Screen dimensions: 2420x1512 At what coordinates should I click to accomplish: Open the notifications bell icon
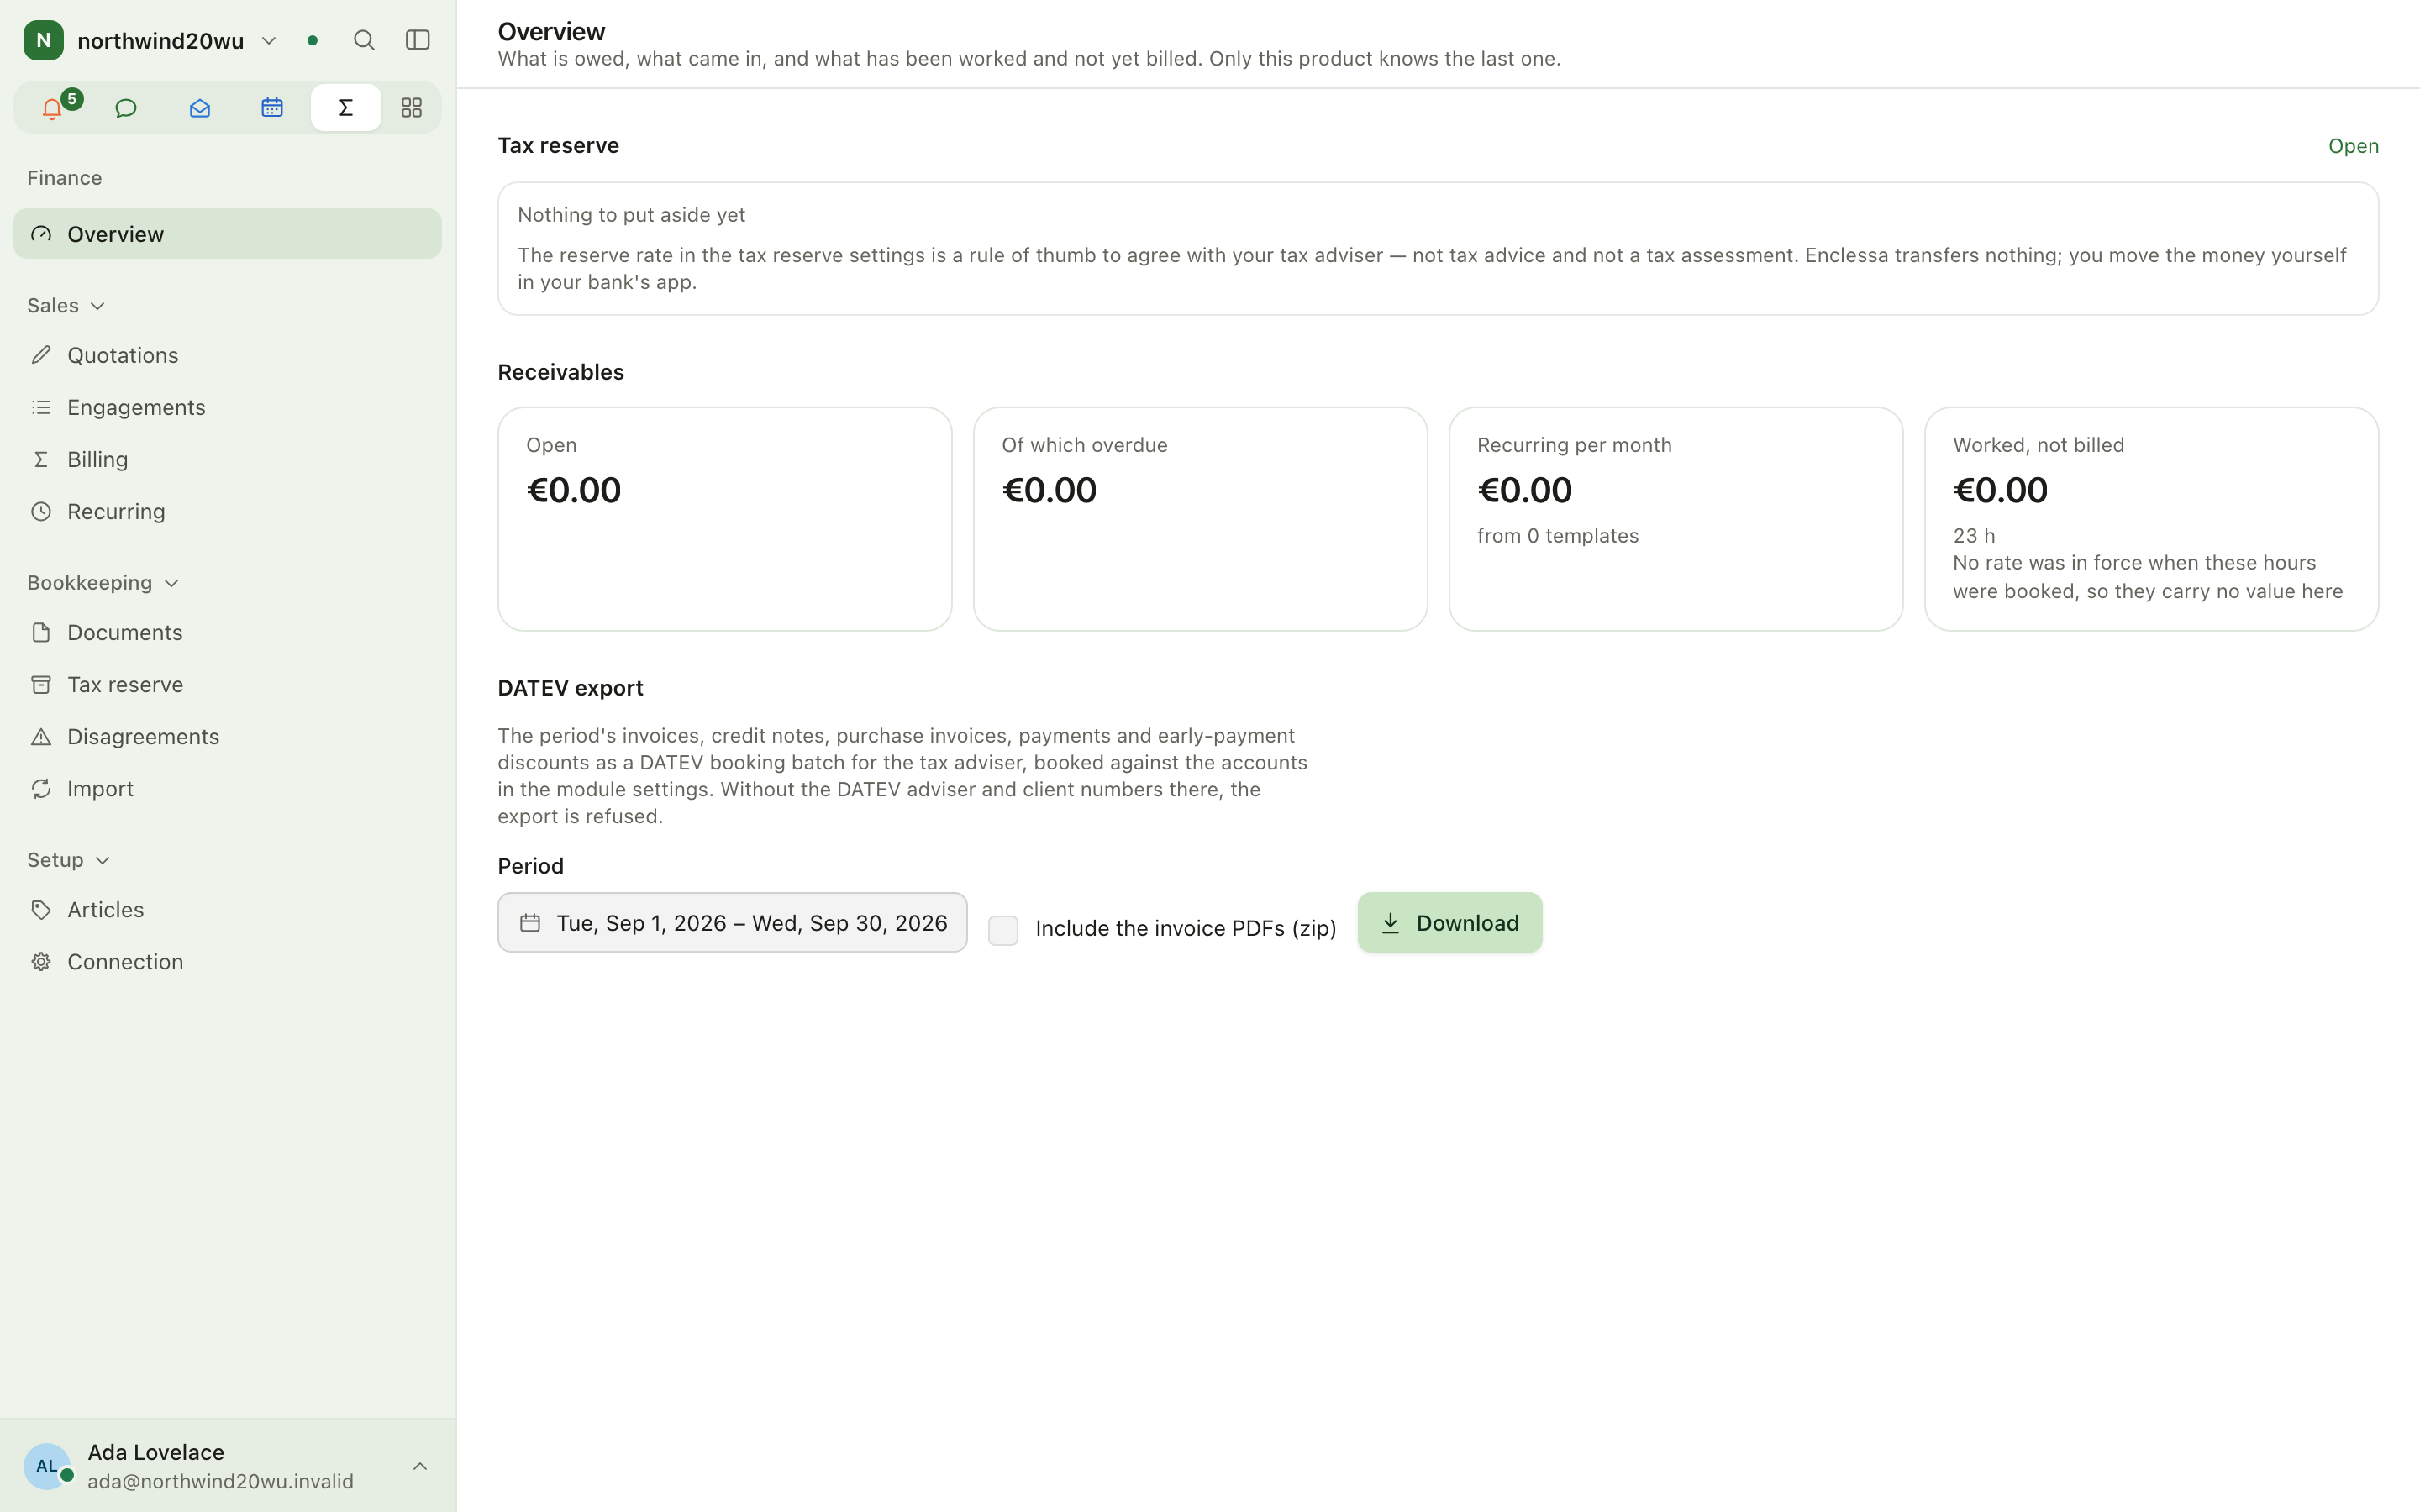pos(52,108)
